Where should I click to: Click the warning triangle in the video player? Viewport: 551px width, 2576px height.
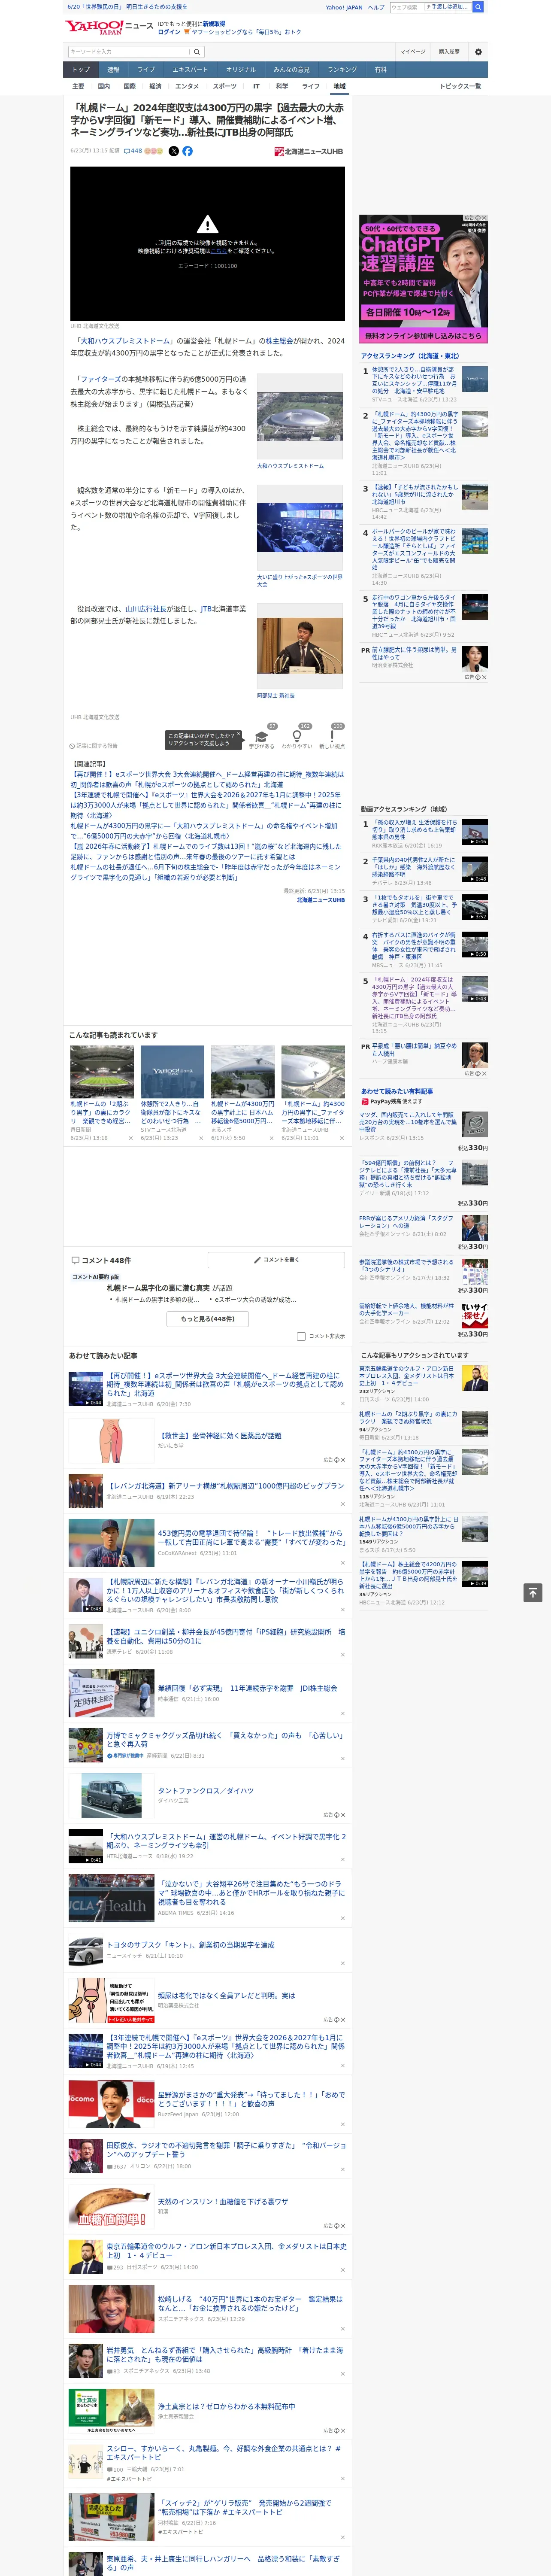pos(207,225)
